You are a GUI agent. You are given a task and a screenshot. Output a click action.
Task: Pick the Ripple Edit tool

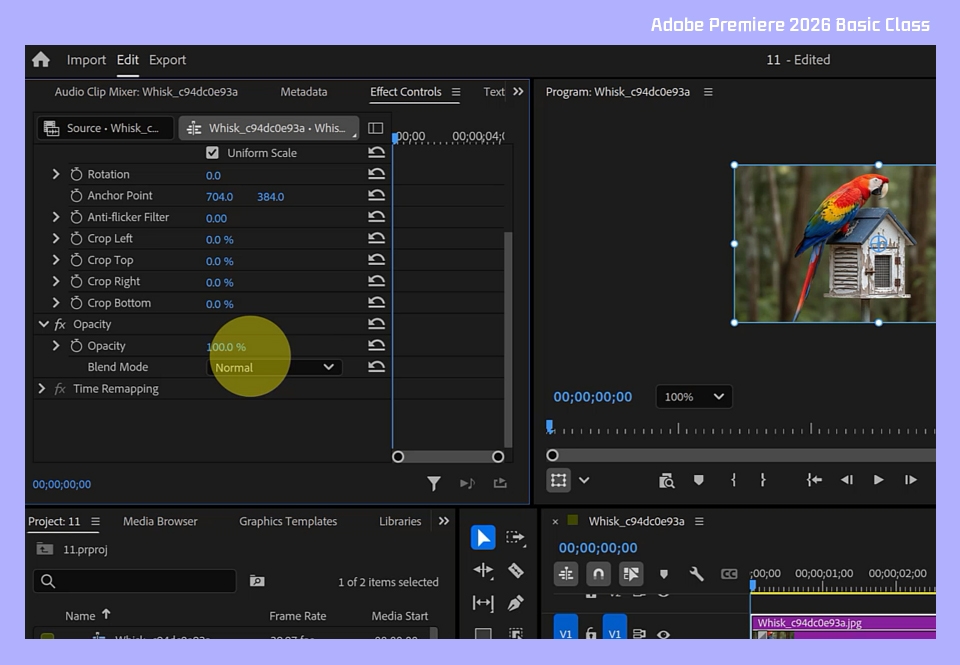(x=483, y=570)
